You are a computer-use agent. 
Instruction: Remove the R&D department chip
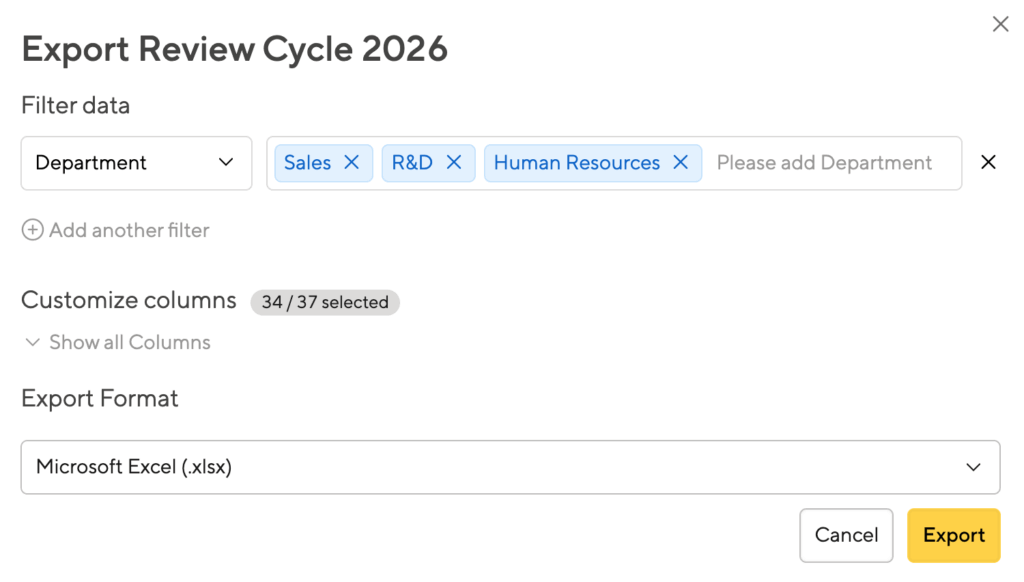[454, 163]
